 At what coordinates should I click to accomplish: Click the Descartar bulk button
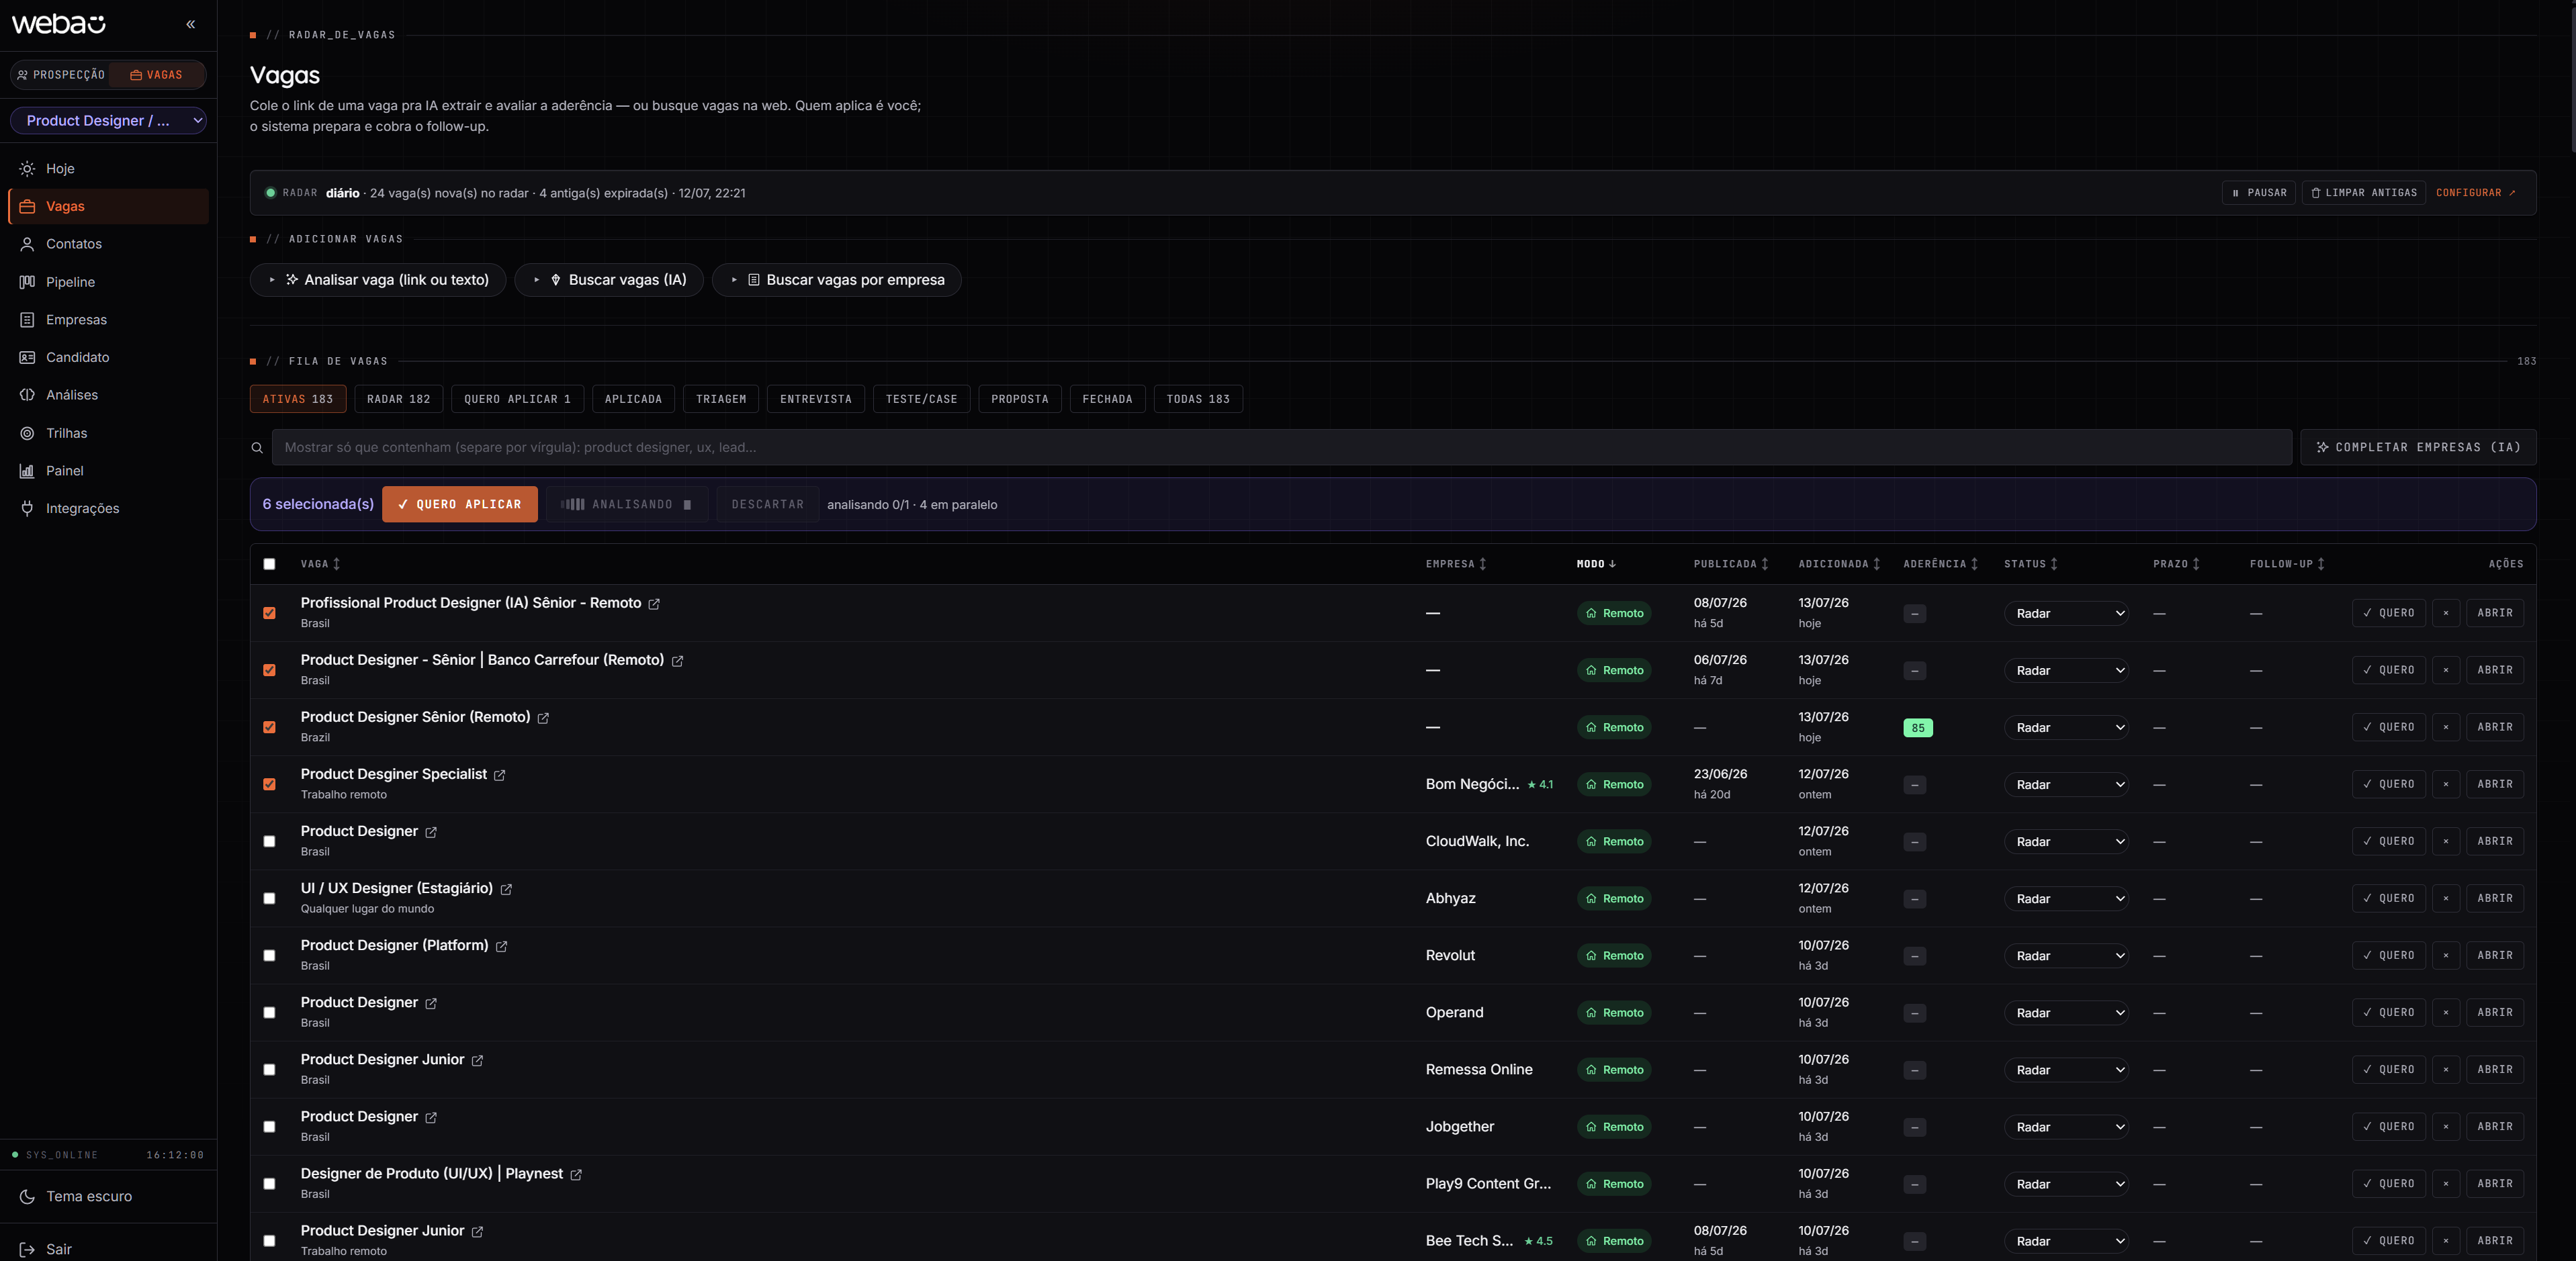coord(767,504)
